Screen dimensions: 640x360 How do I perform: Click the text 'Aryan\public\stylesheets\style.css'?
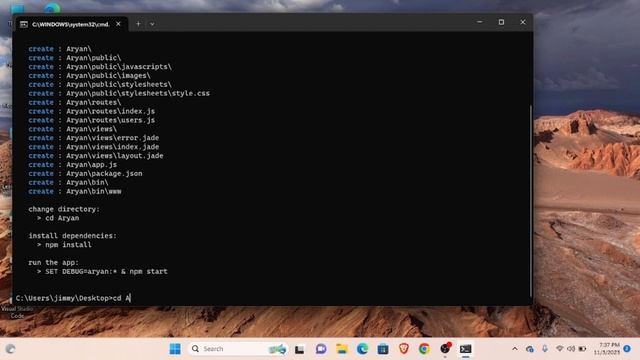click(x=138, y=93)
